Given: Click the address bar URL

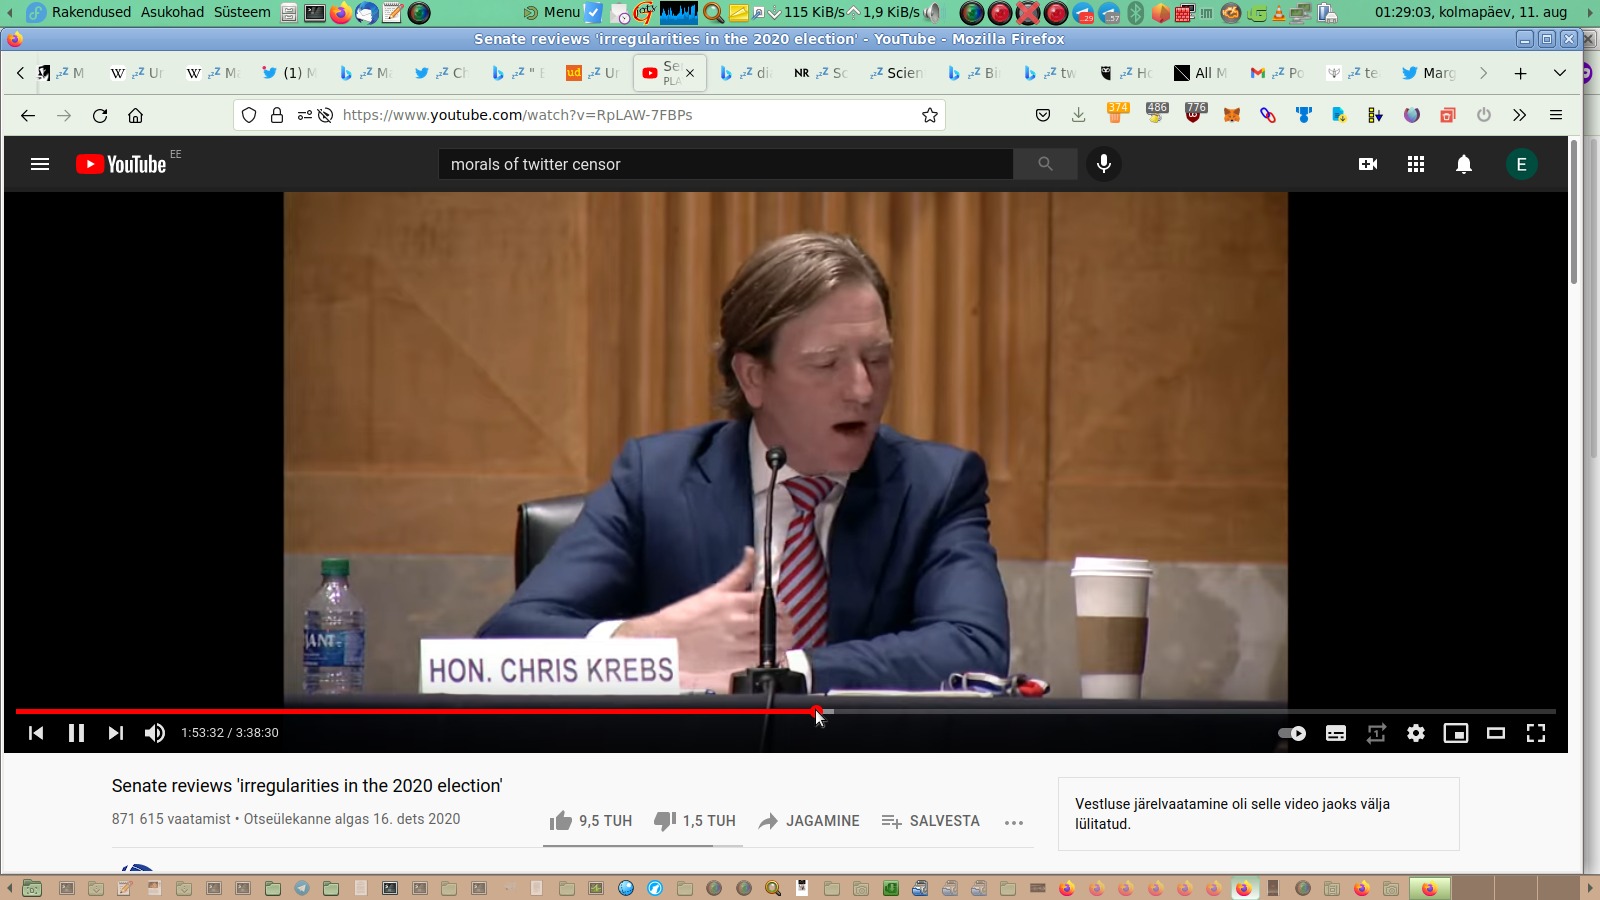Looking at the screenshot, I should [517, 115].
